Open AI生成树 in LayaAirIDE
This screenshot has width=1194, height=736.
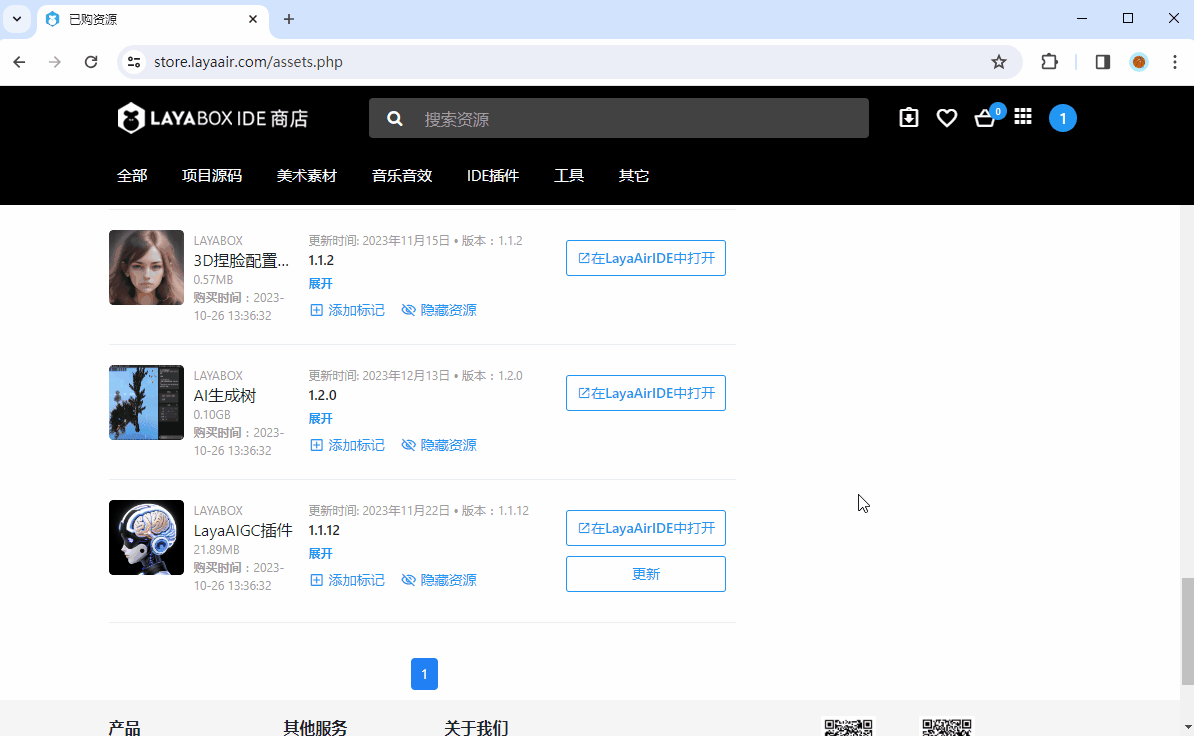(x=645, y=393)
